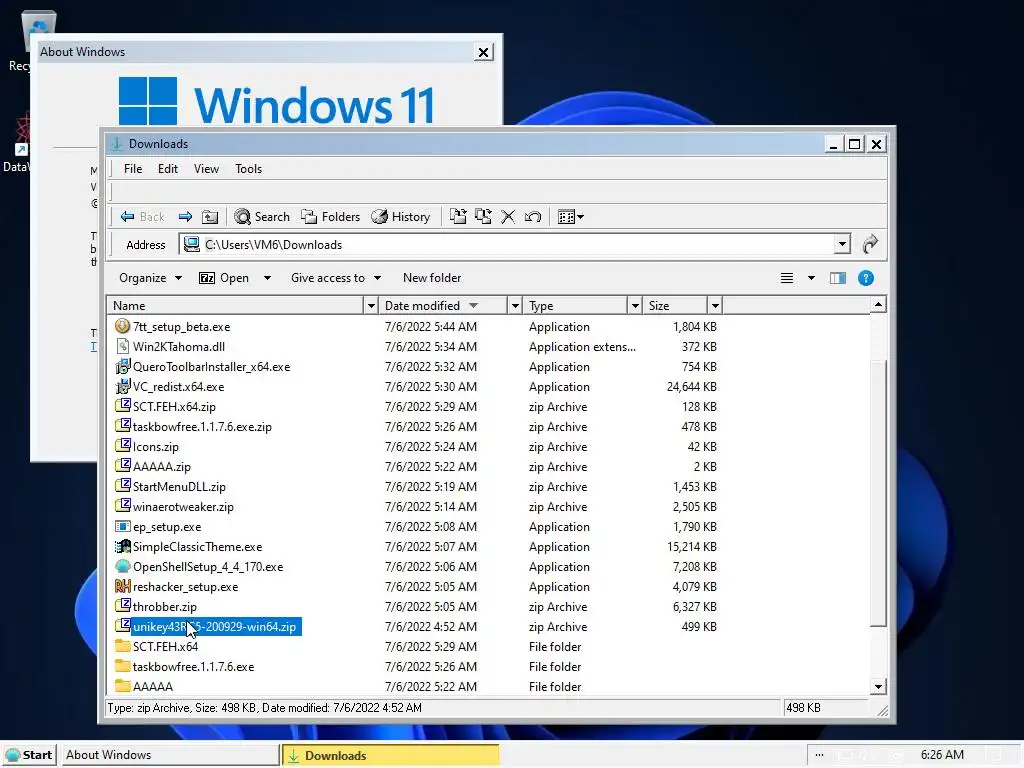Open Type column filter dropdown
The image size is (1024, 768).
click(x=634, y=306)
